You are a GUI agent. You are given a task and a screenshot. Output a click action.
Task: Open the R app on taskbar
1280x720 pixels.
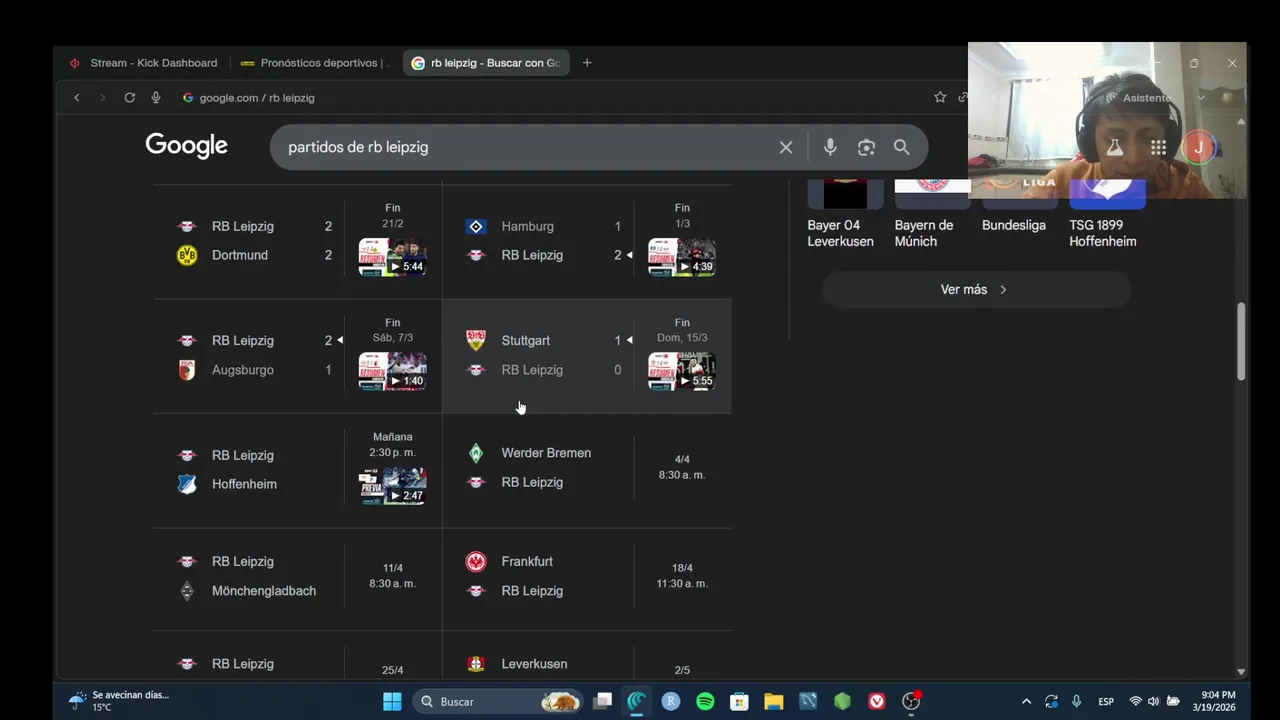[x=671, y=701]
